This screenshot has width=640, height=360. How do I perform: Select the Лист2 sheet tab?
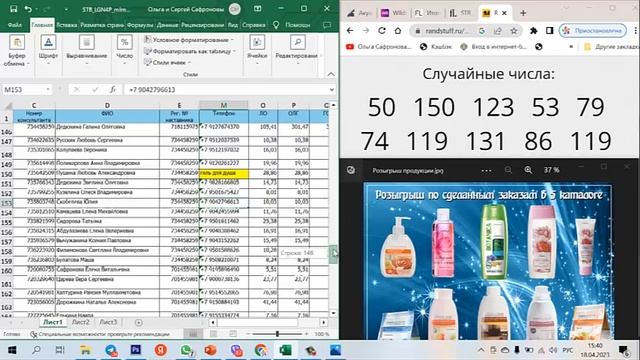(x=80, y=322)
